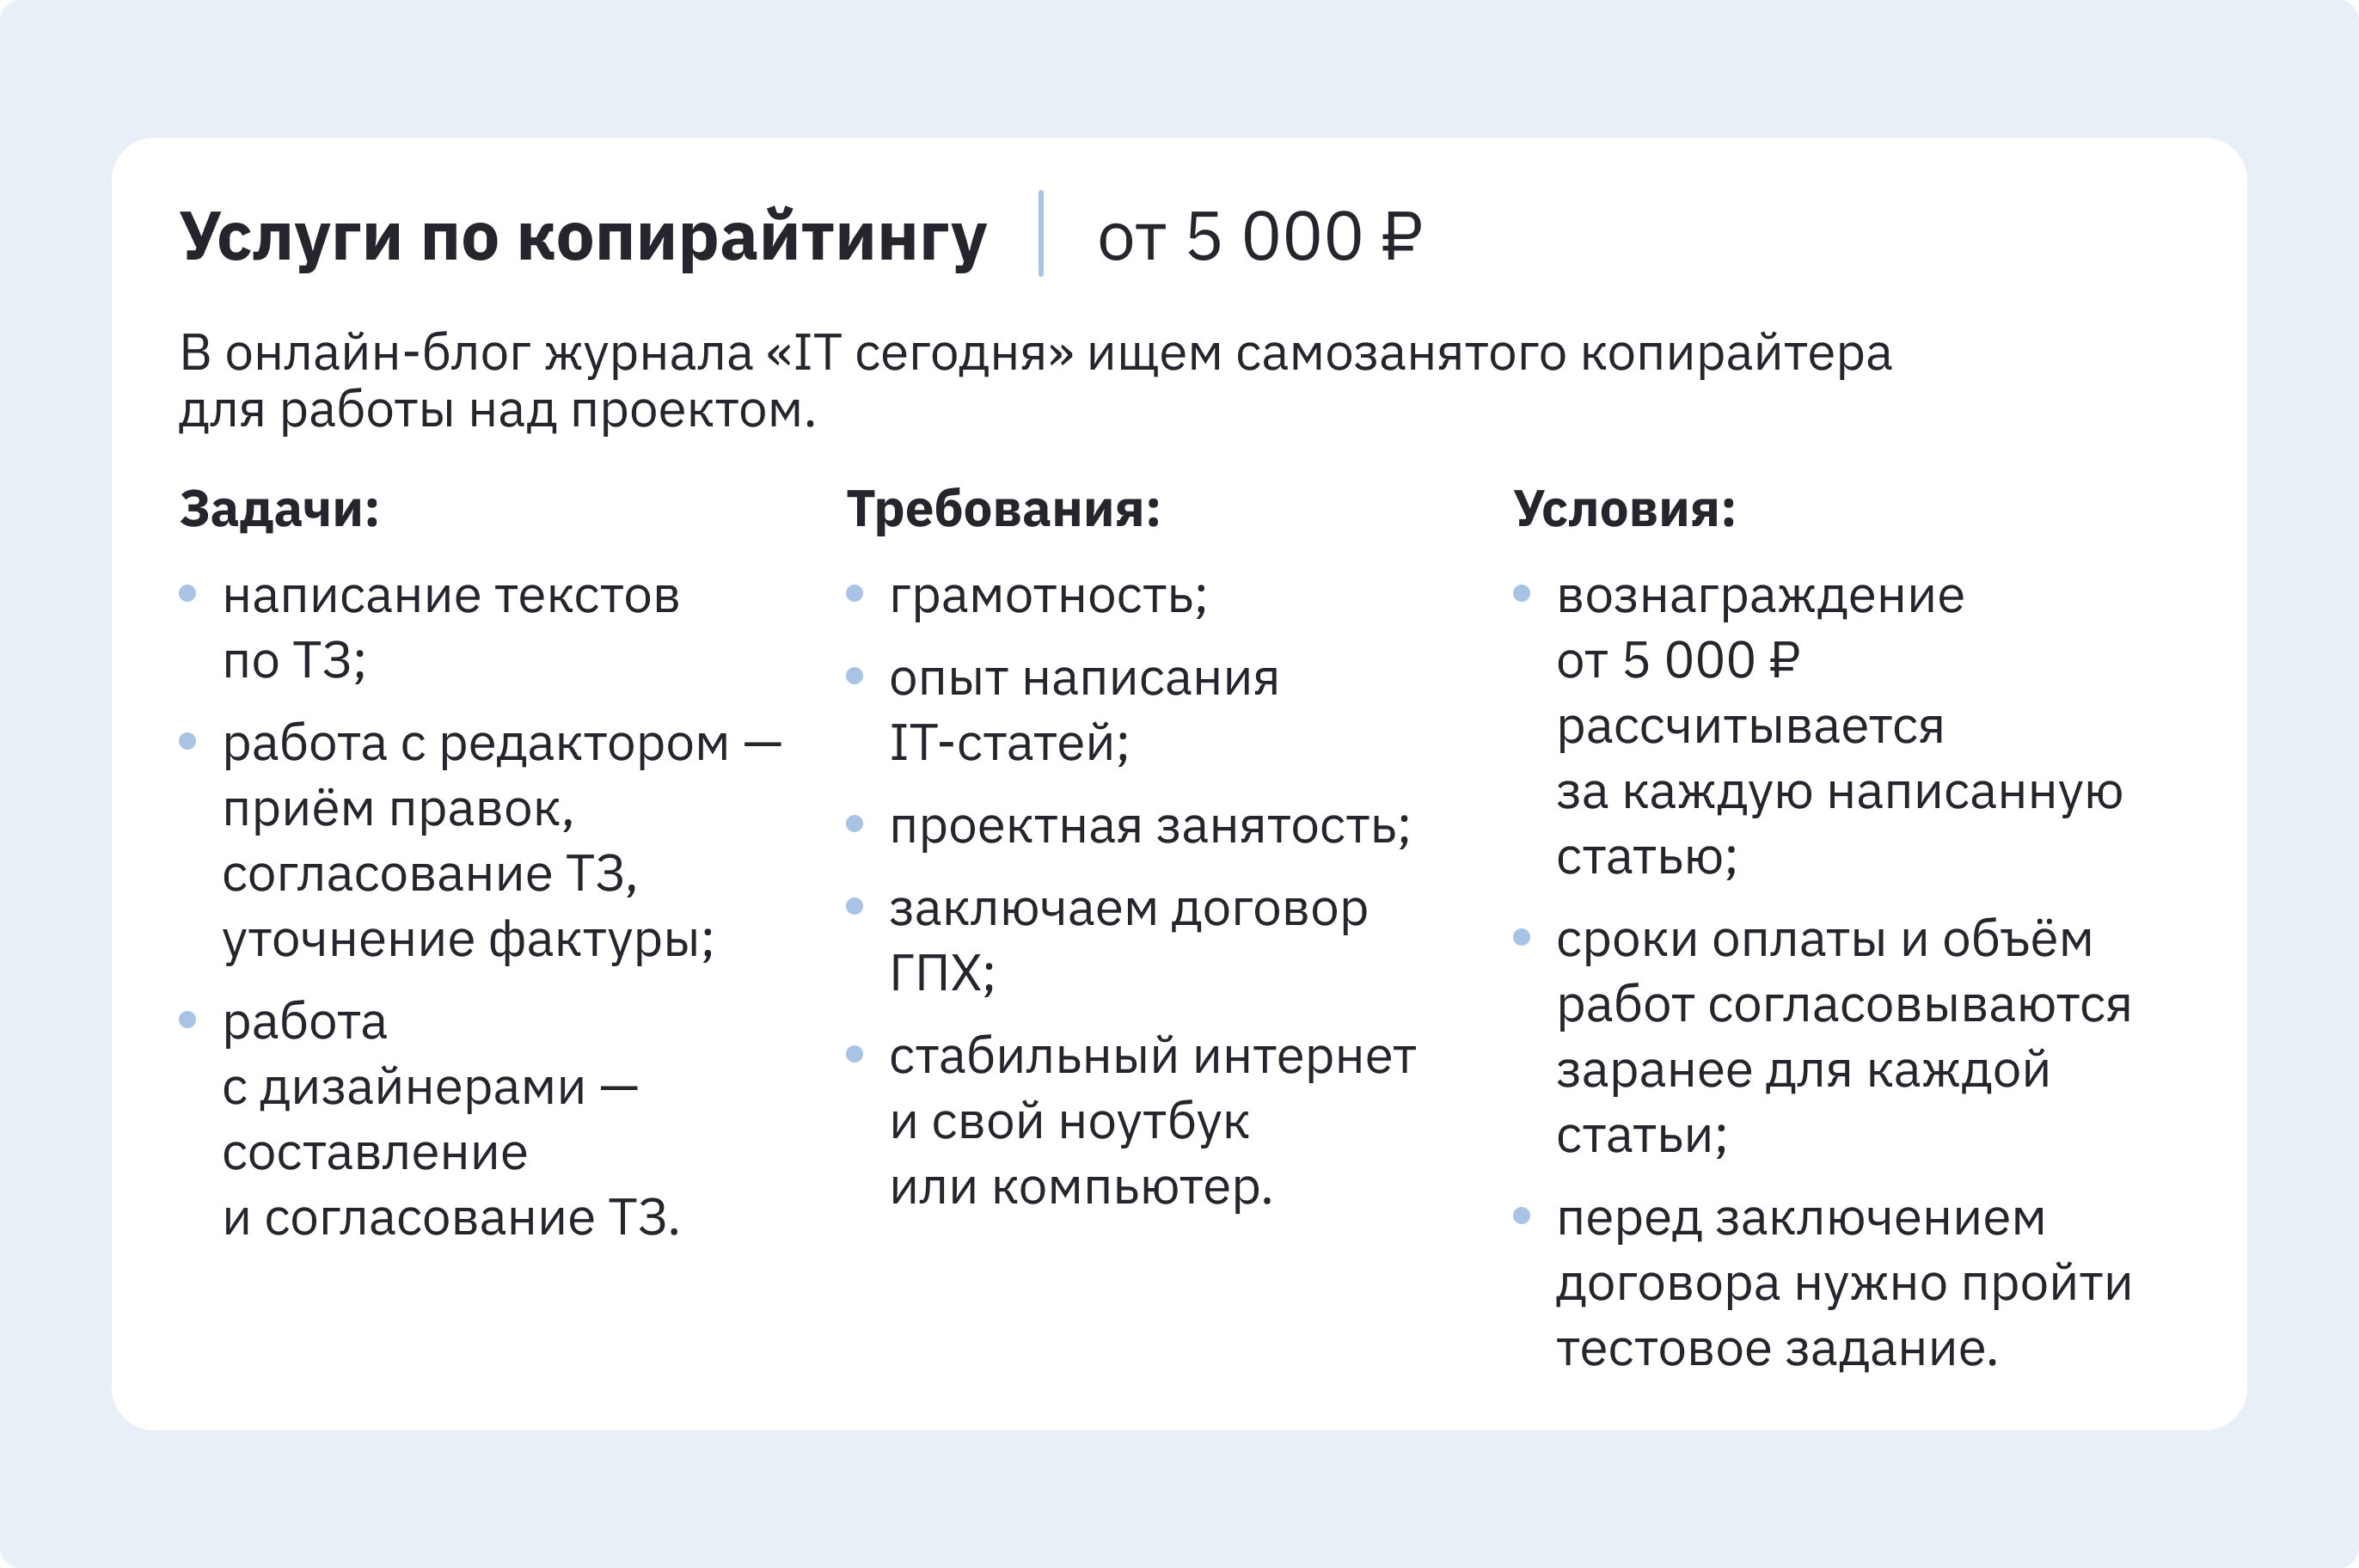Click the bullet dot before "грамотность"
Image resolution: width=2359 pixels, height=1568 pixels.
(854, 594)
